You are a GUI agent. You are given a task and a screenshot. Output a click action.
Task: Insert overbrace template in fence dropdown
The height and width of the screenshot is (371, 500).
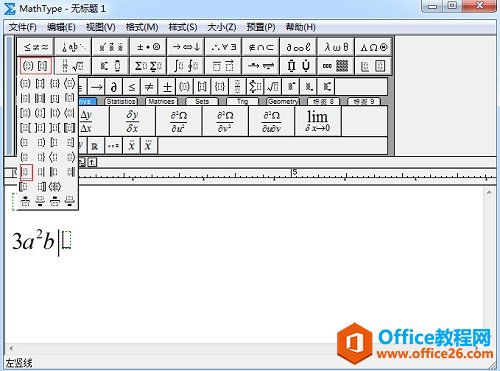click(25, 201)
